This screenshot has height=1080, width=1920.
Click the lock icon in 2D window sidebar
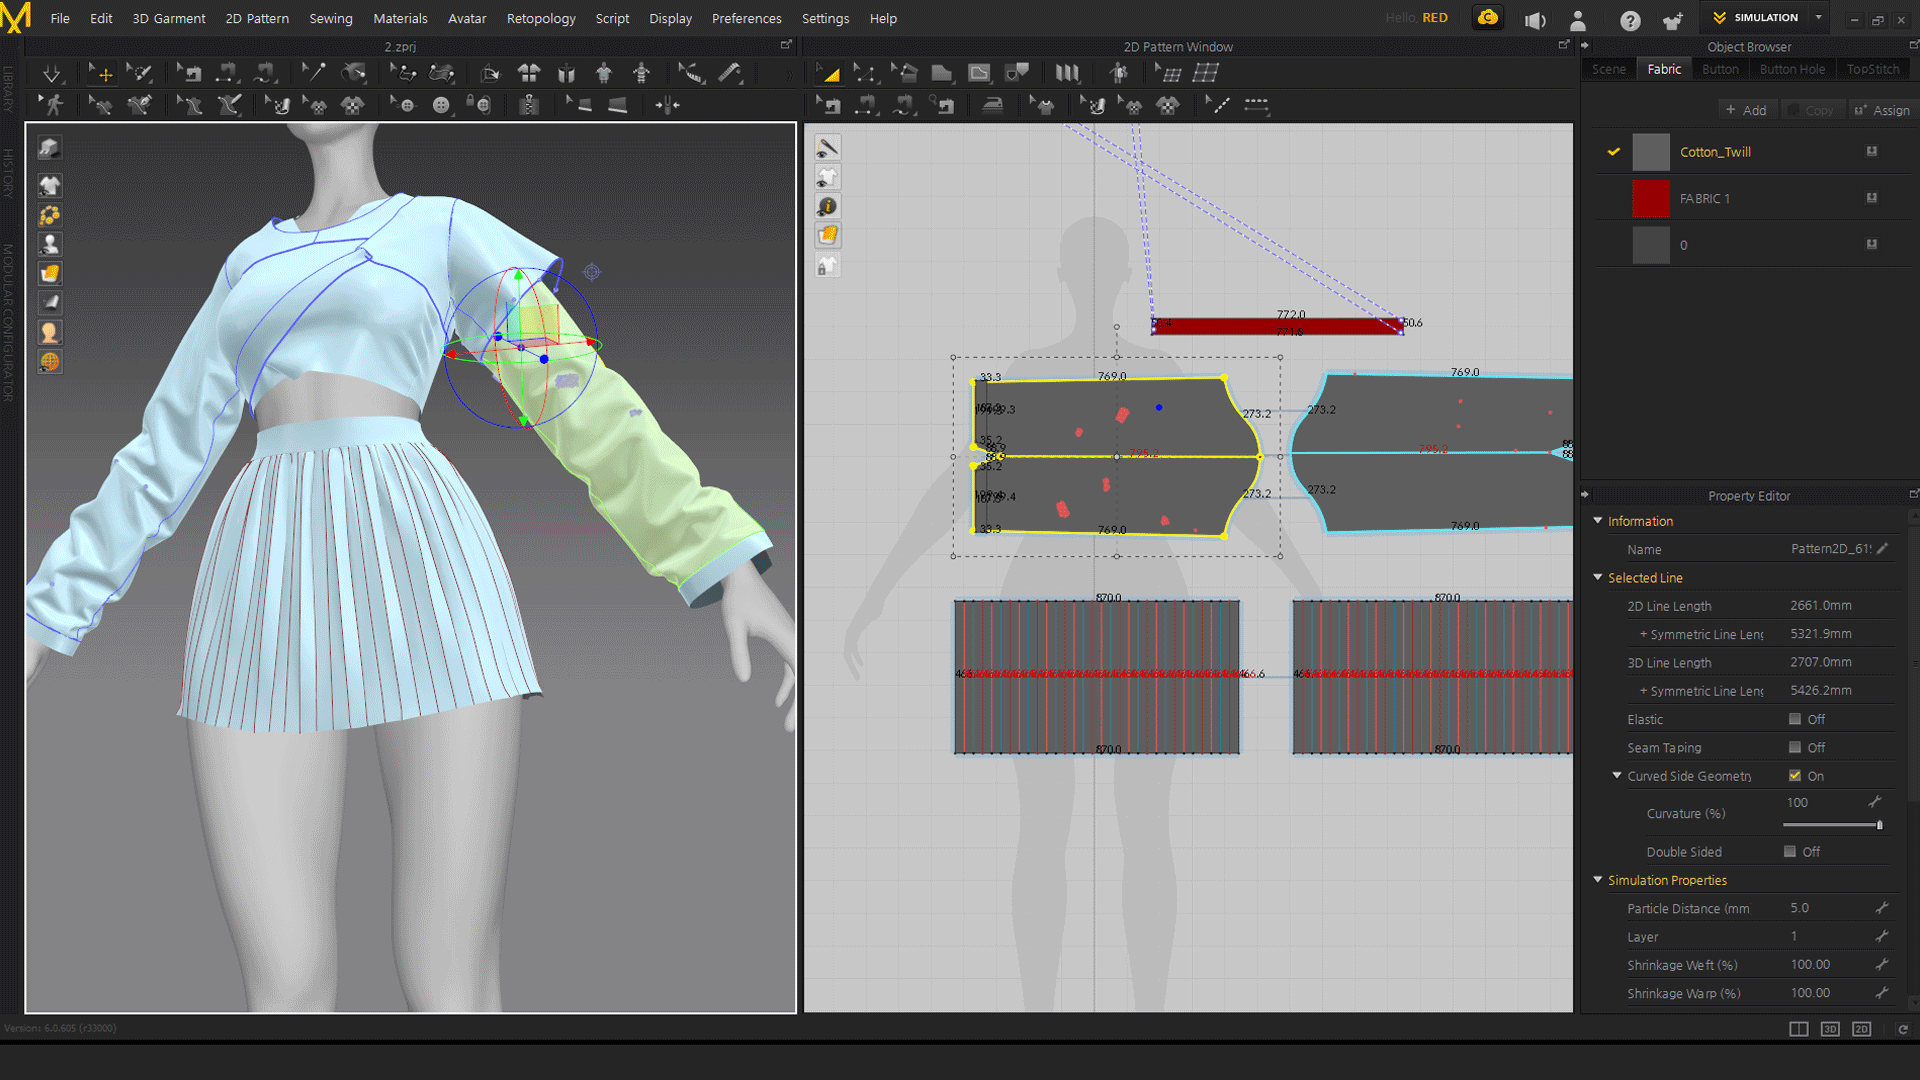point(827,266)
